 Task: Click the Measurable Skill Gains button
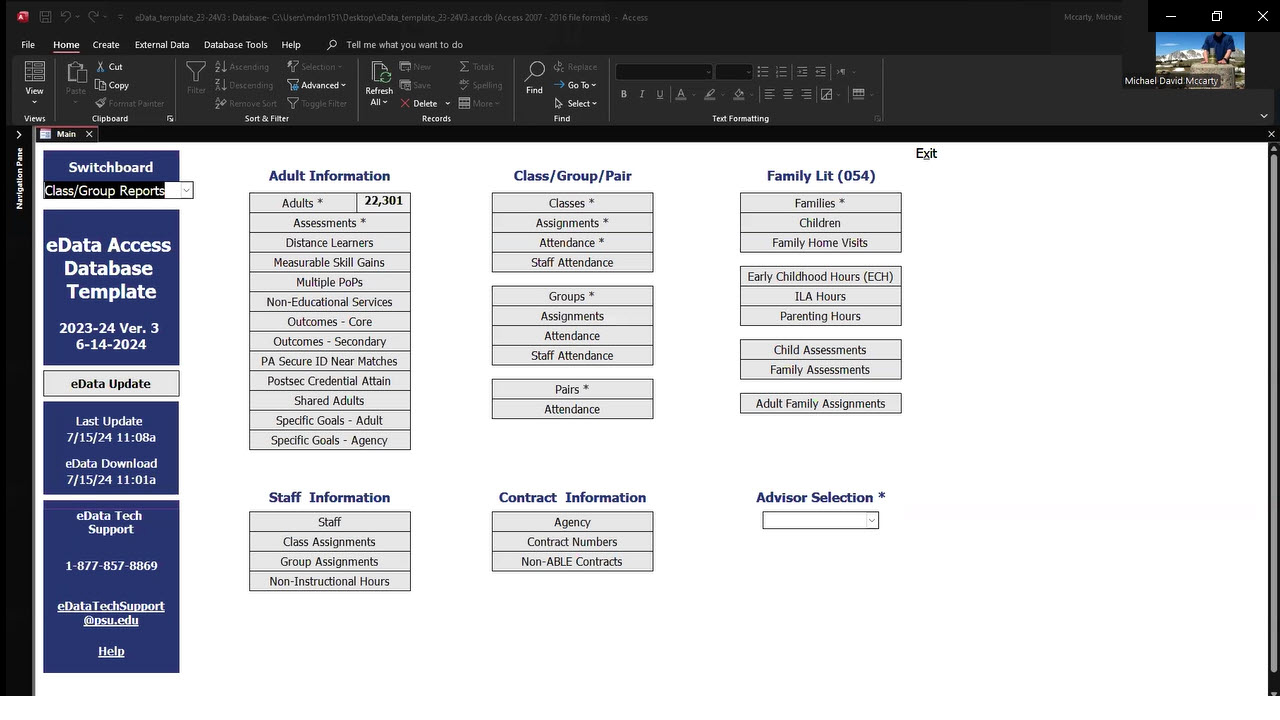click(x=329, y=262)
